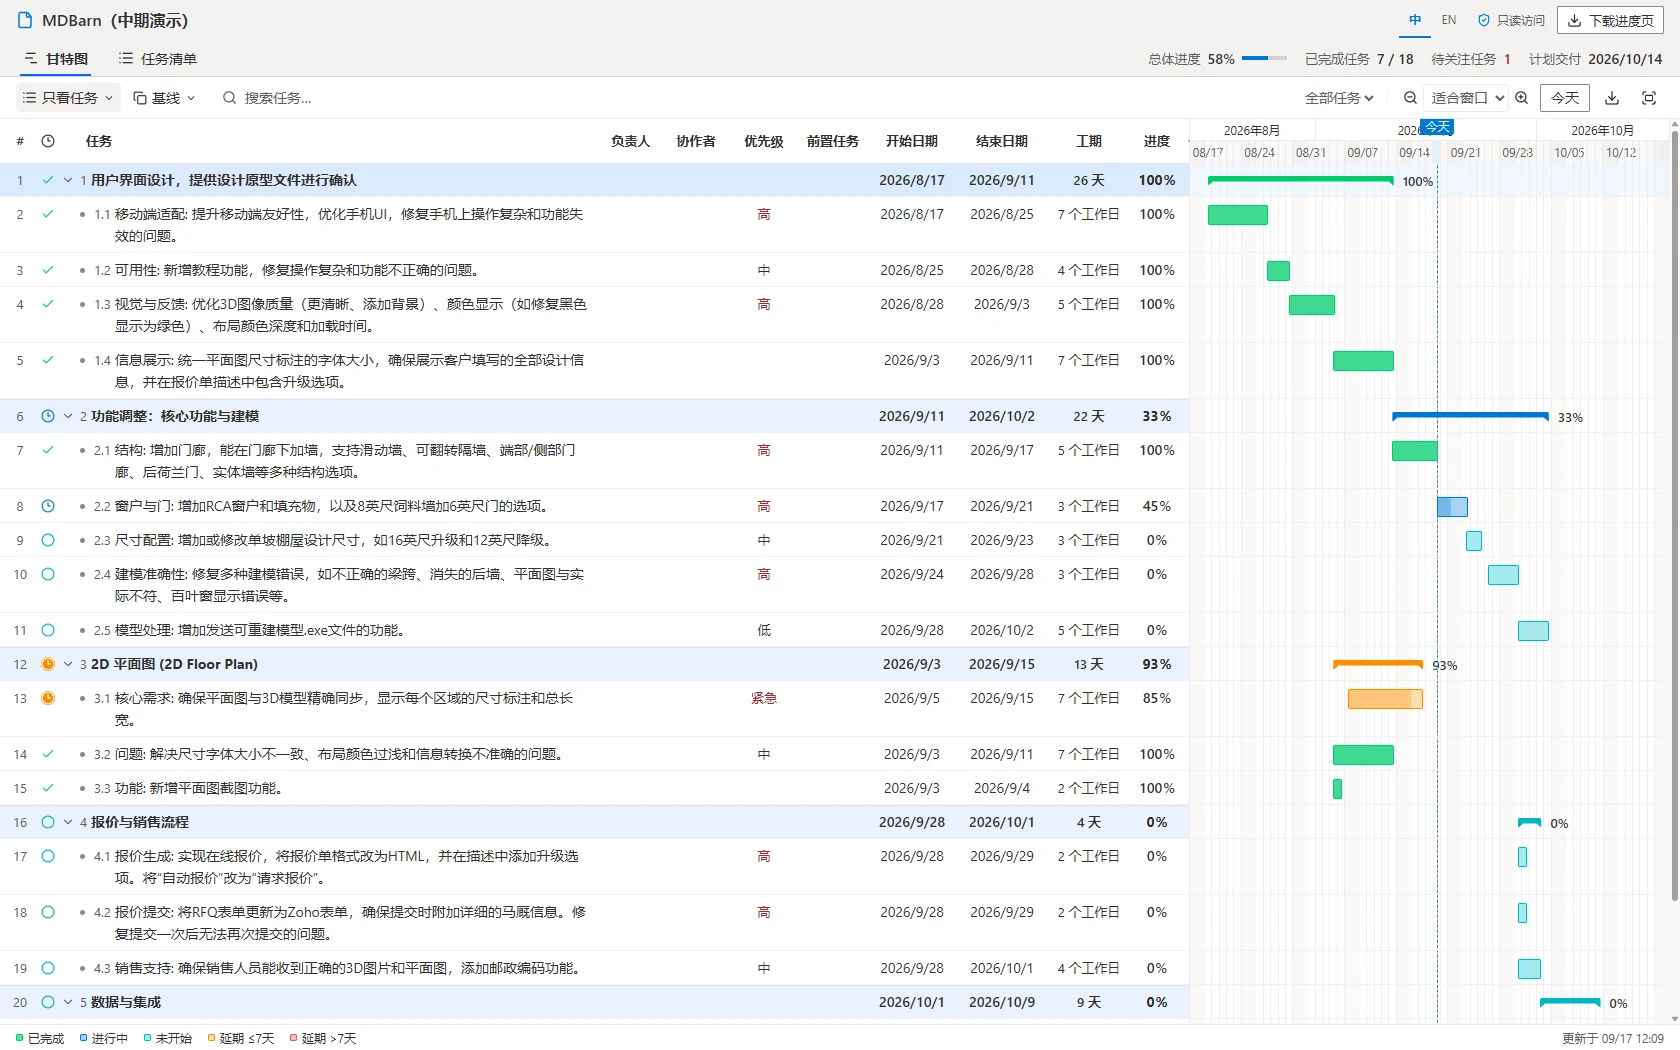Switch to the 任务清单 tab
1680x1050 pixels.
[158, 59]
